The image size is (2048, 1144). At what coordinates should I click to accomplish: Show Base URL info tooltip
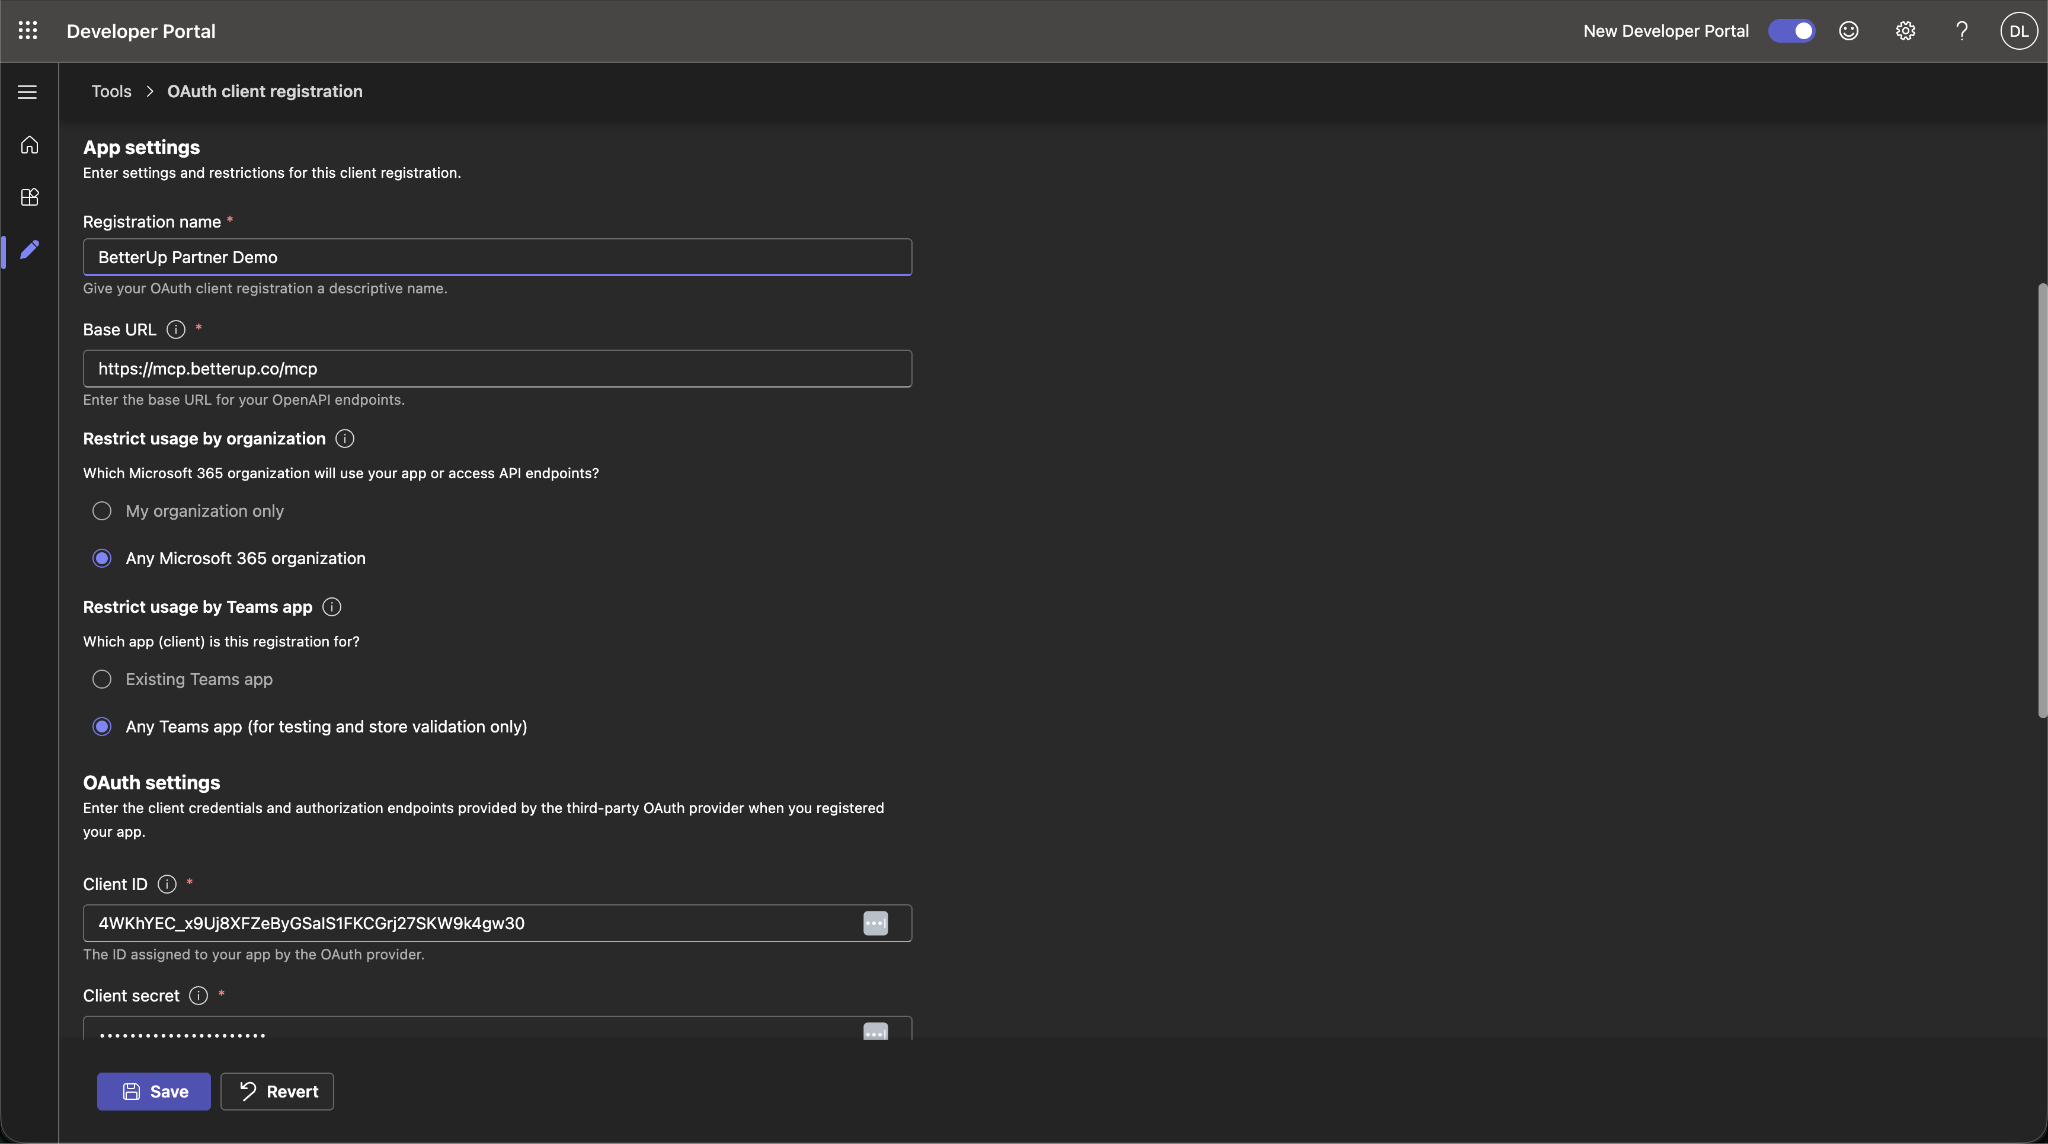pos(176,330)
